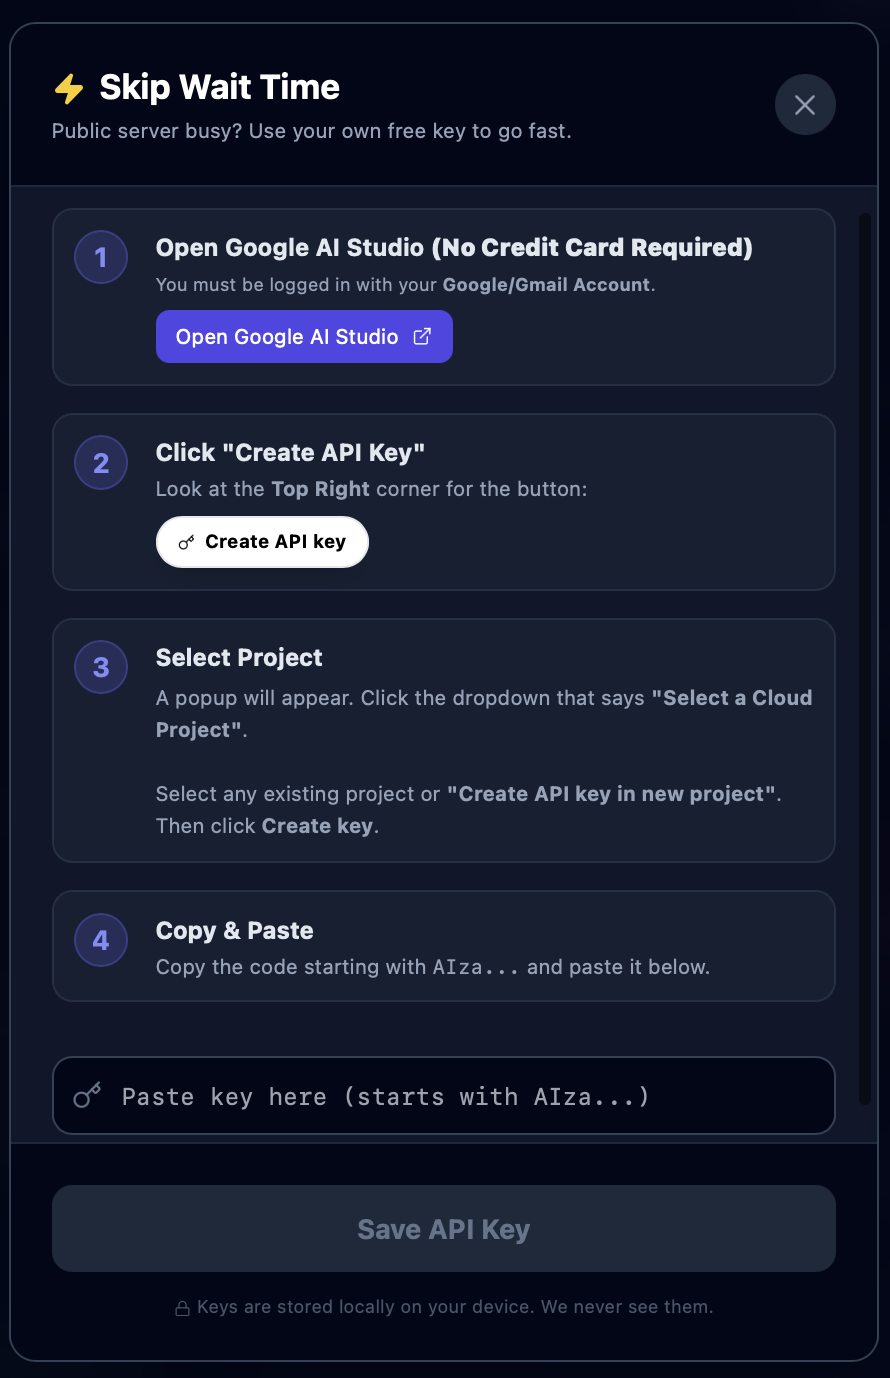890x1378 pixels.
Task: Click inside the paste key input field
Action: [x=444, y=1095]
